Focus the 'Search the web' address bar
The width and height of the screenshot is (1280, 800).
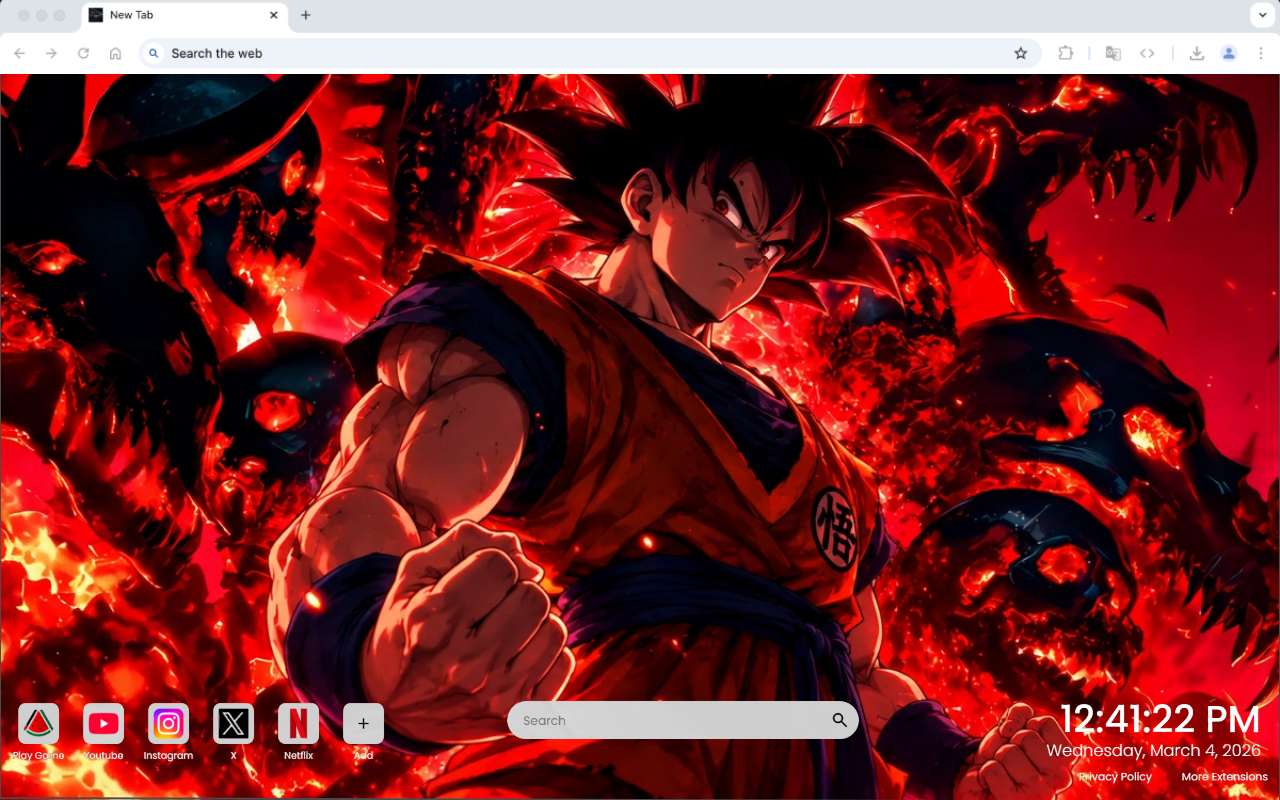(x=590, y=53)
